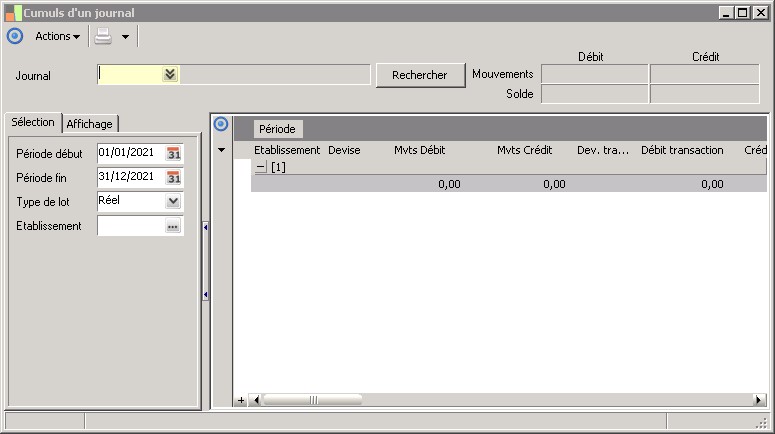
Task: Expand the printer options dropdown arrow
Action: tap(125, 37)
